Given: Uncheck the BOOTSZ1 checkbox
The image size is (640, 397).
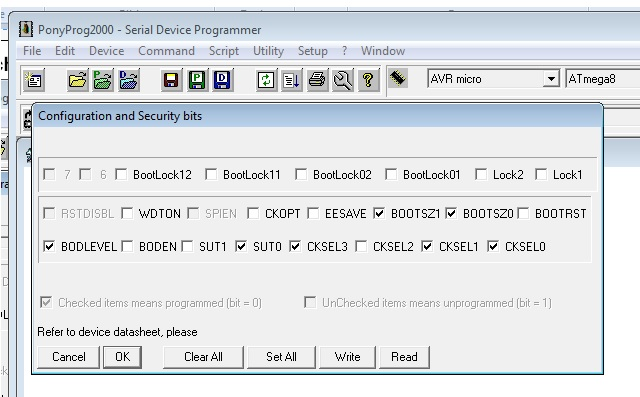Looking at the screenshot, I should coord(379,213).
